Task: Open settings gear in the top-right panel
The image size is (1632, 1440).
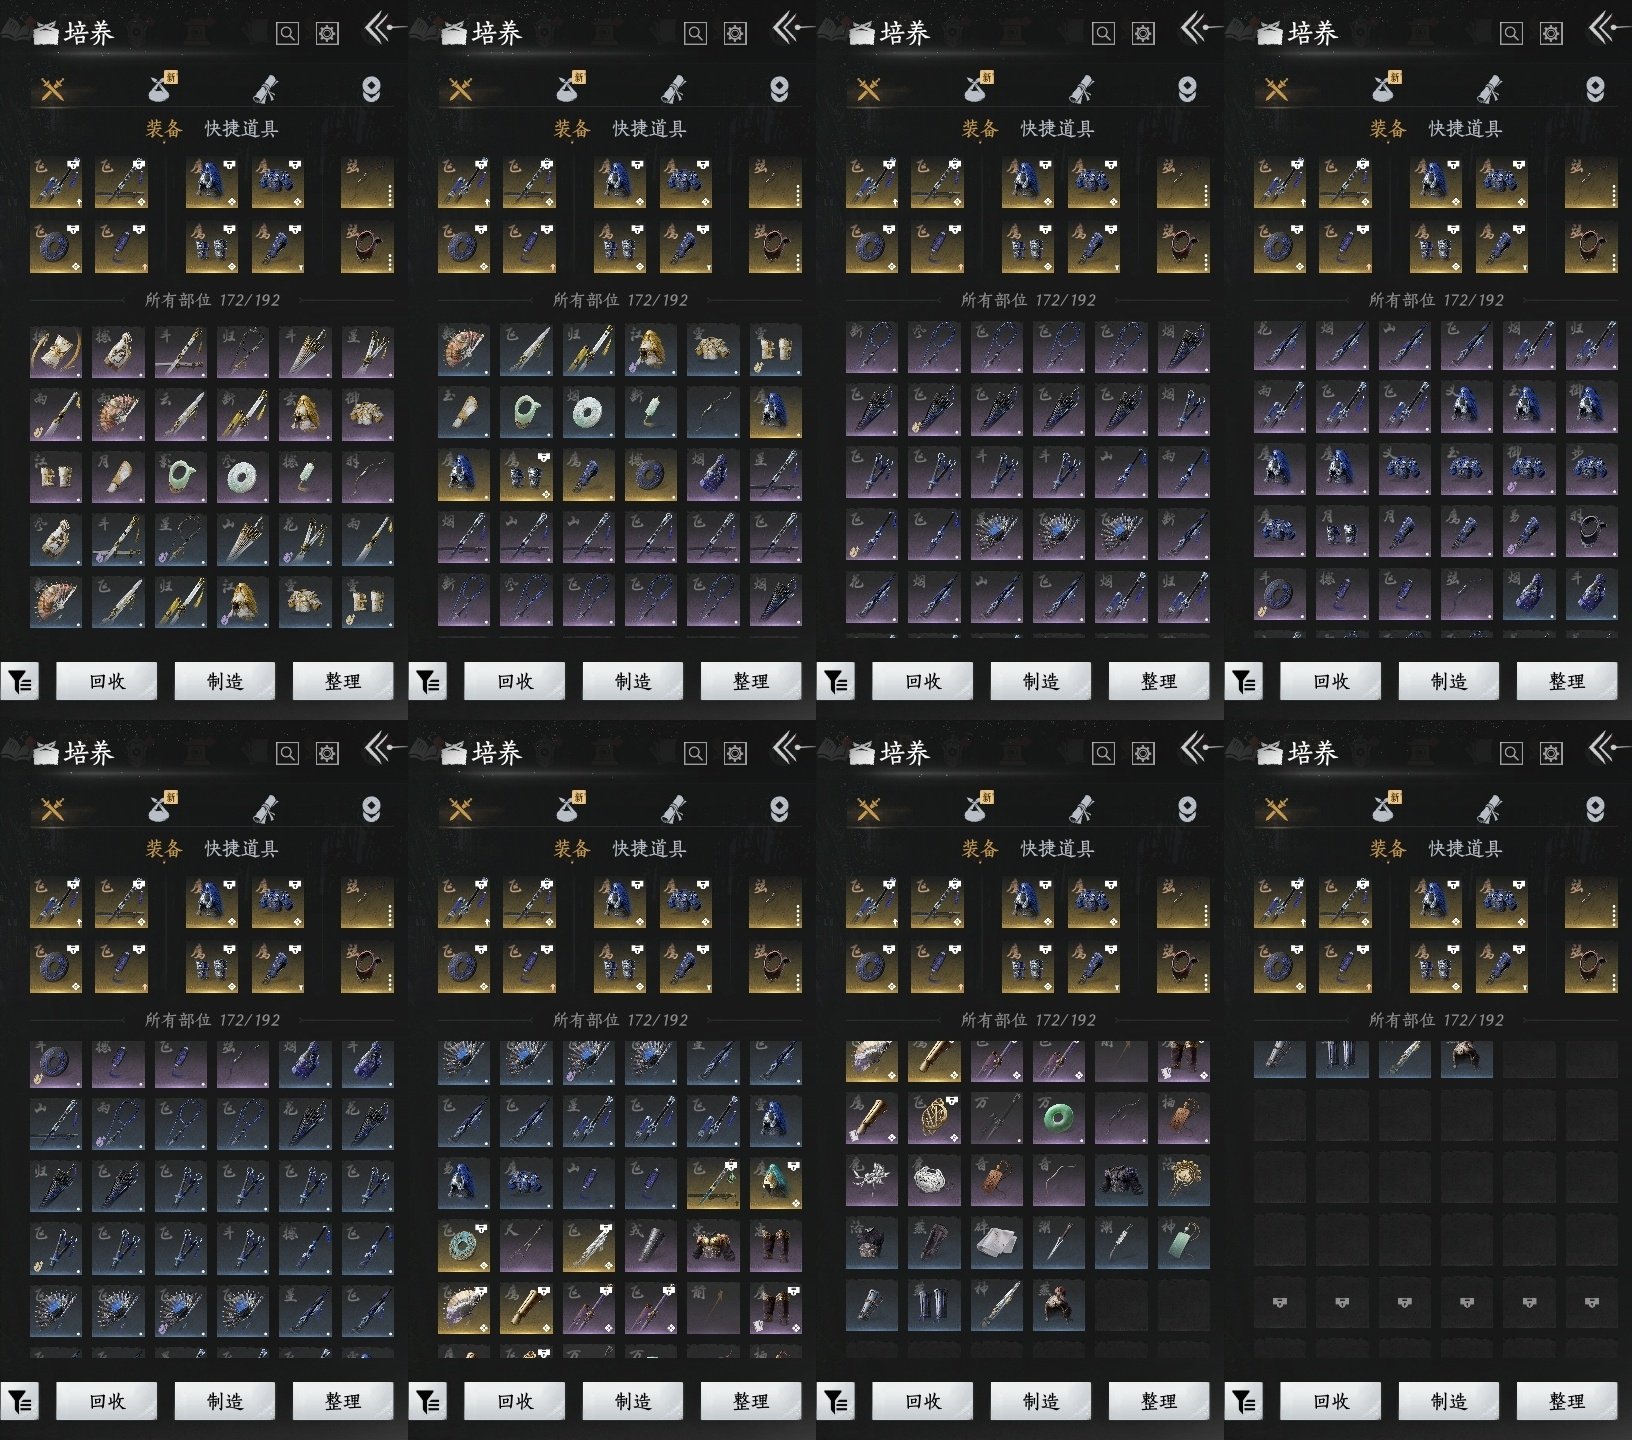Action: (x=1551, y=34)
